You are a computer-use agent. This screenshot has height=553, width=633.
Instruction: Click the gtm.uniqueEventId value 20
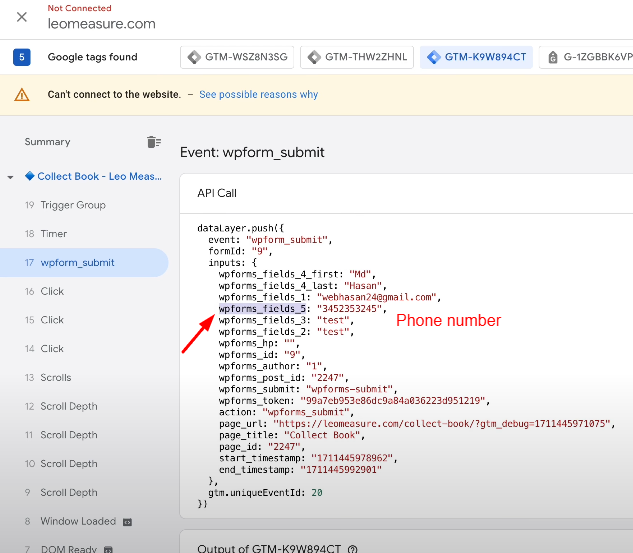[x=317, y=493]
